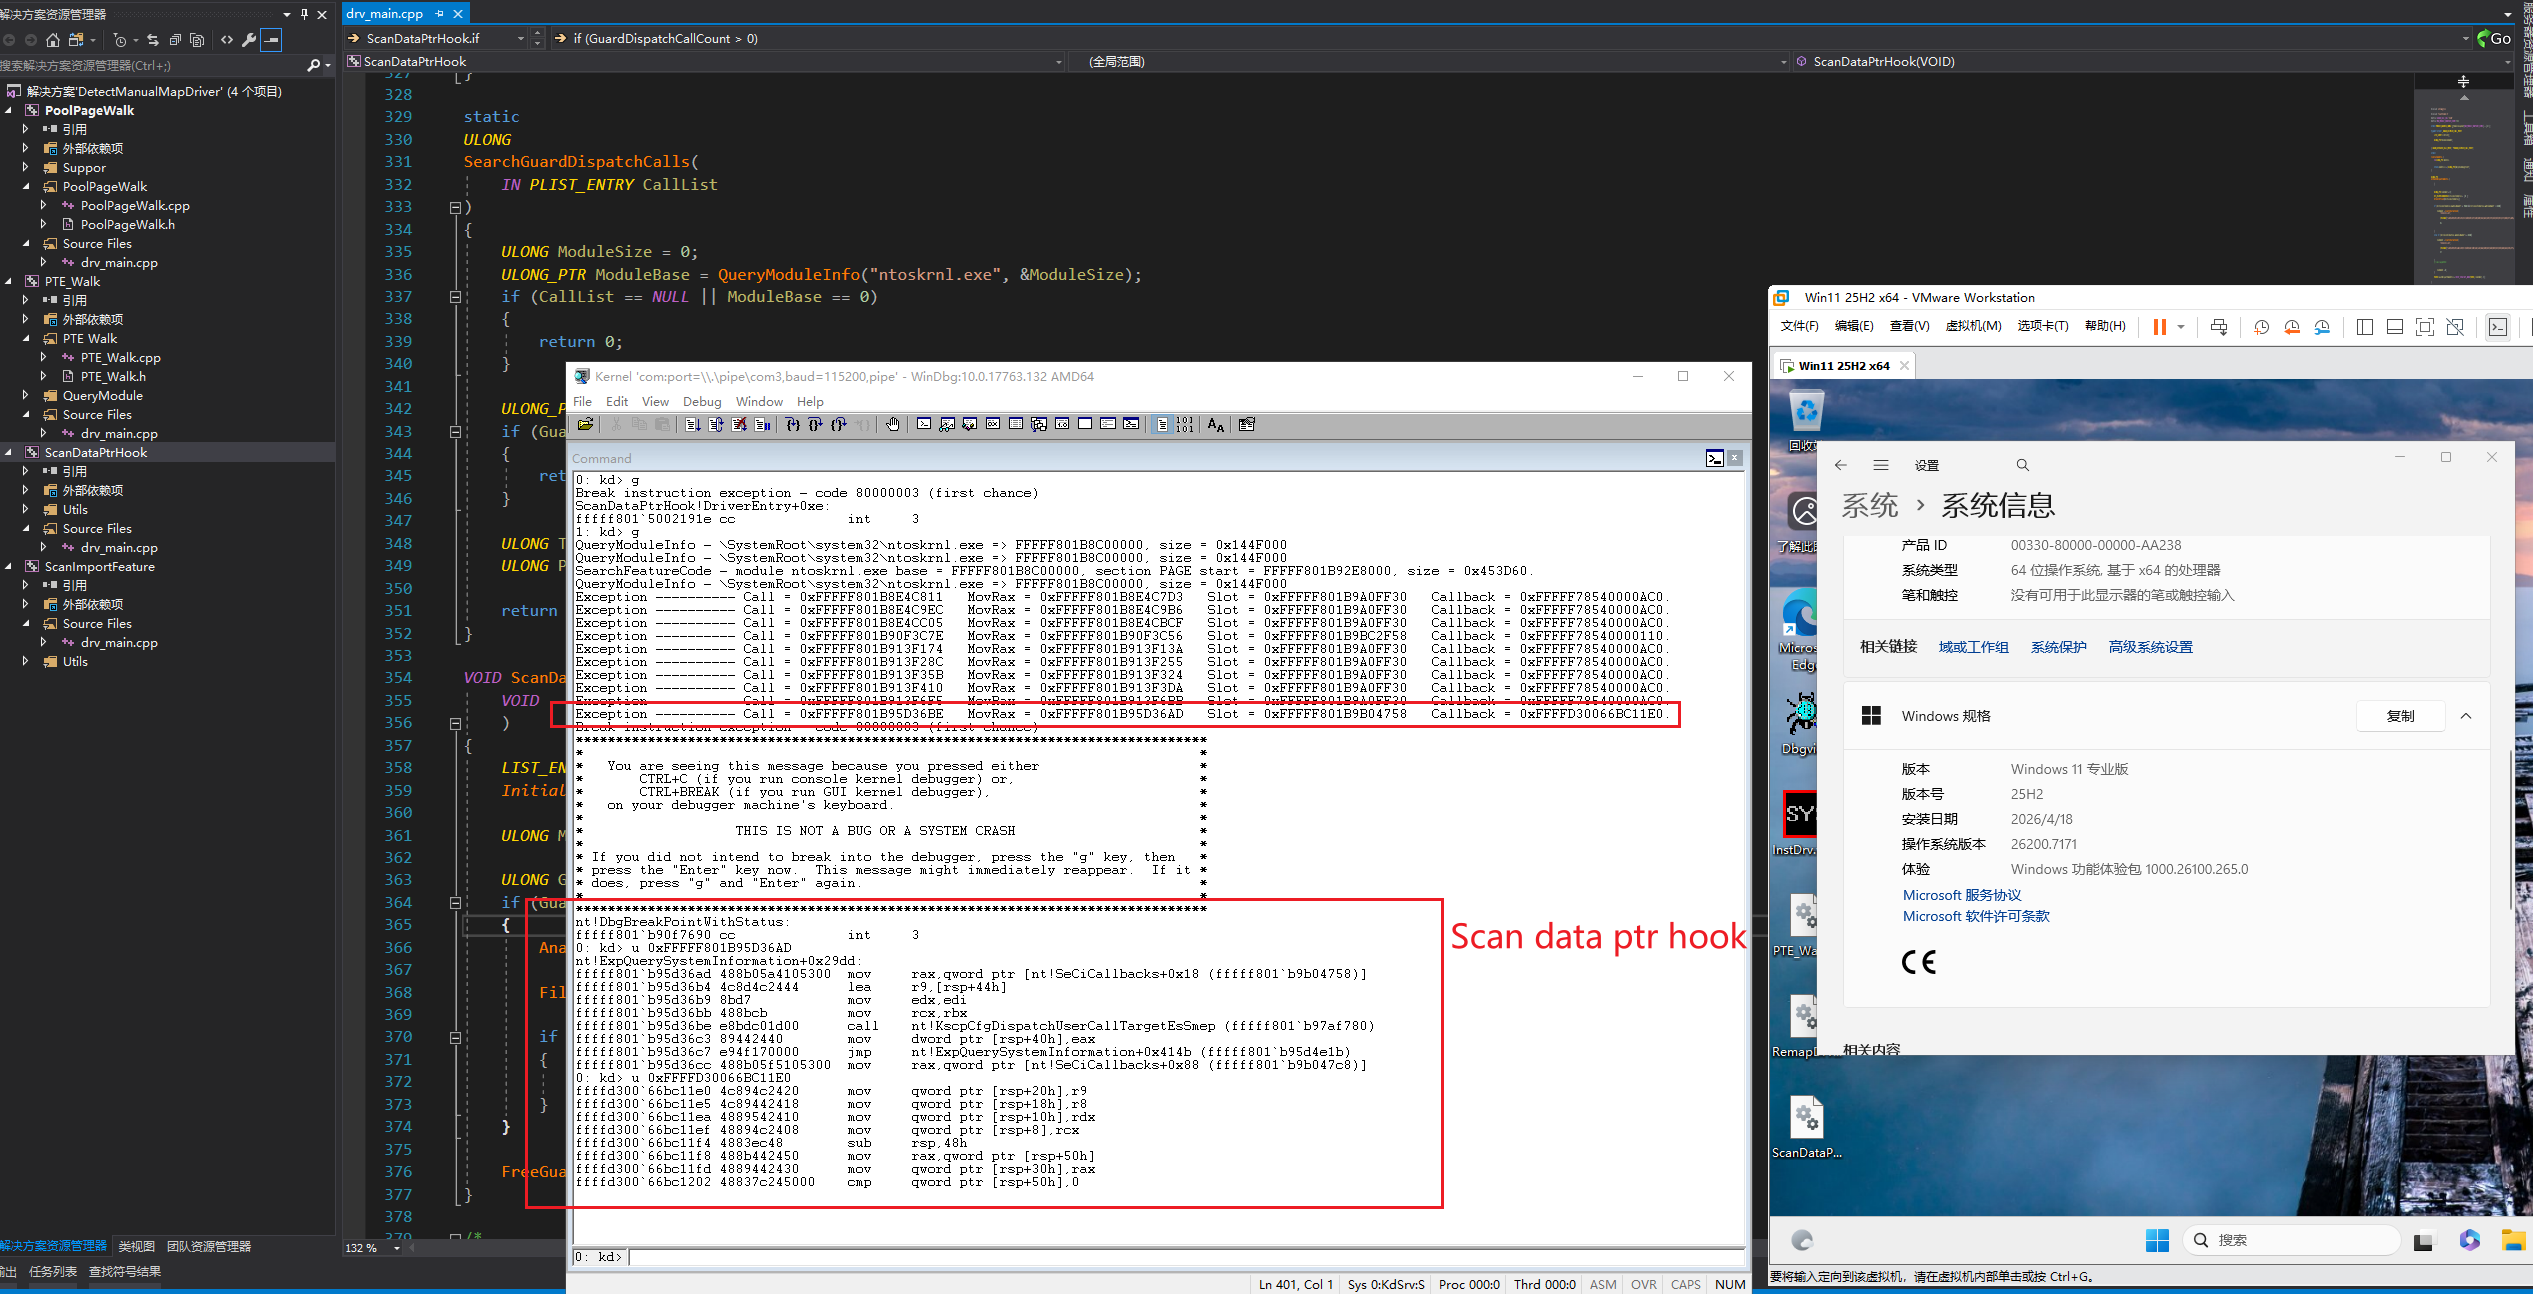Open WinDbg Memory window icon
The width and height of the screenshot is (2533, 1294).
point(1016,424)
